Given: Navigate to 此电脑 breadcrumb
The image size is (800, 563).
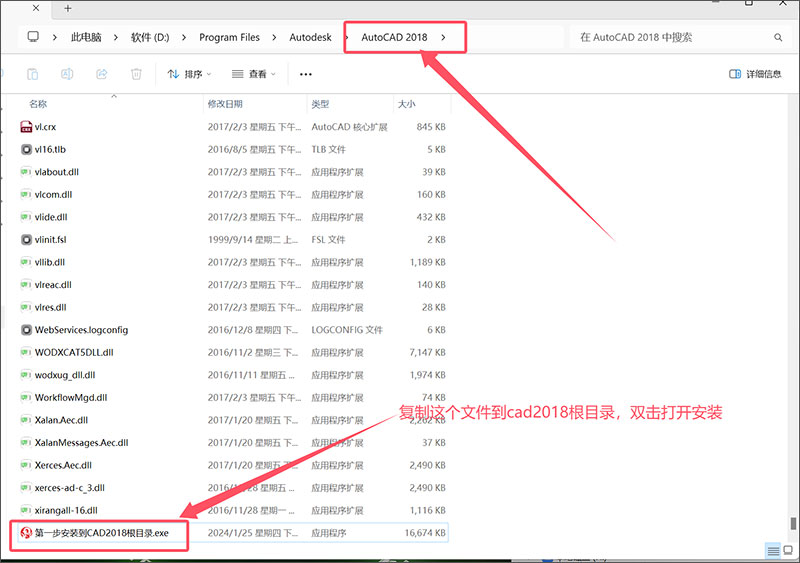Looking at the screenshot, I should click(x=86, y=37).
